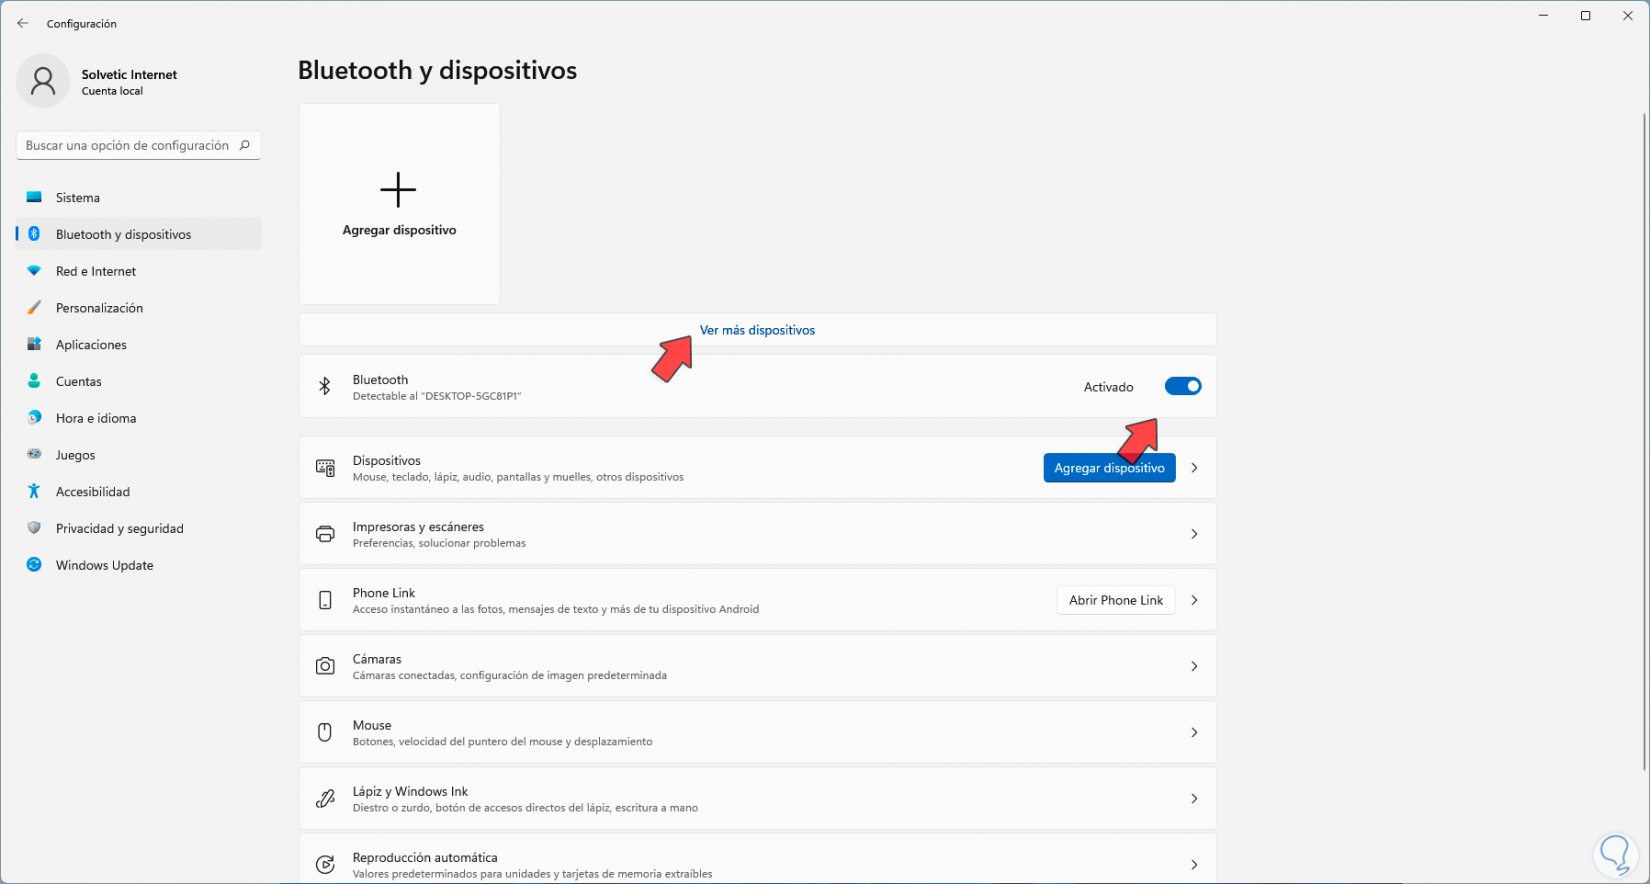Follow the Ver más dispositivos link
Viewport: 1650px width, 884px height.
[757, 330]
